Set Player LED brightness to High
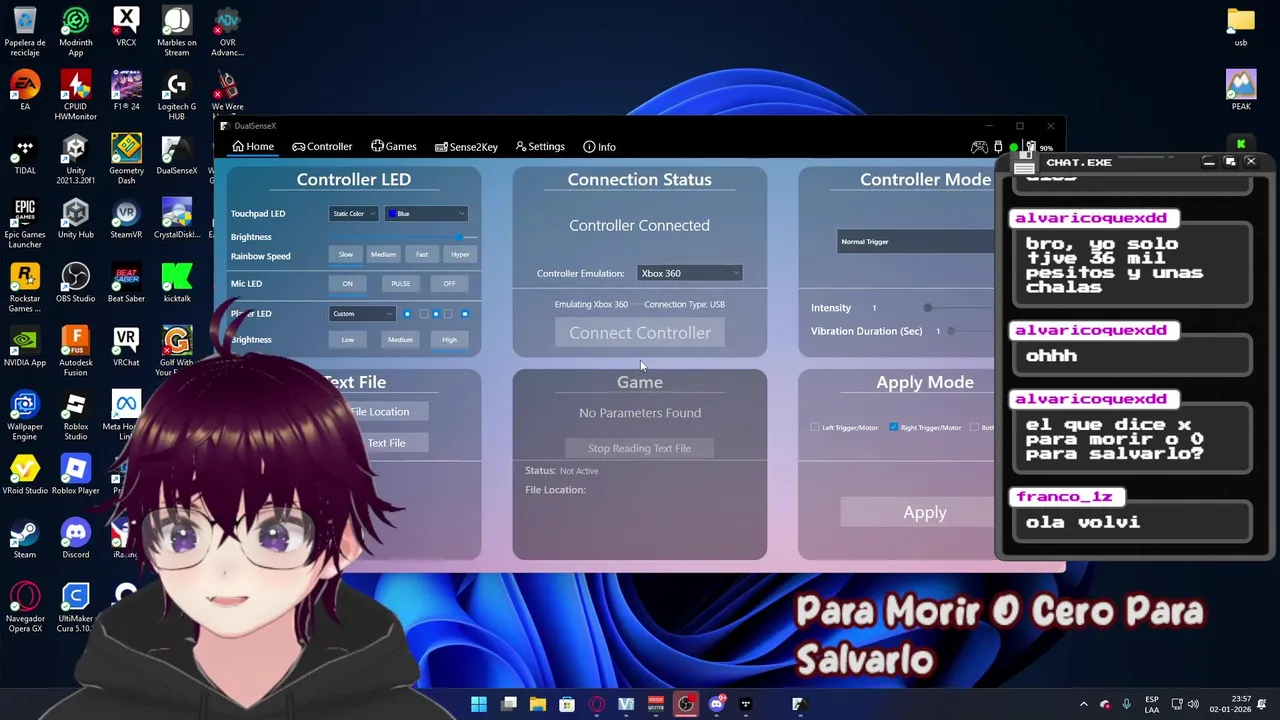 (x=449, y=339)
